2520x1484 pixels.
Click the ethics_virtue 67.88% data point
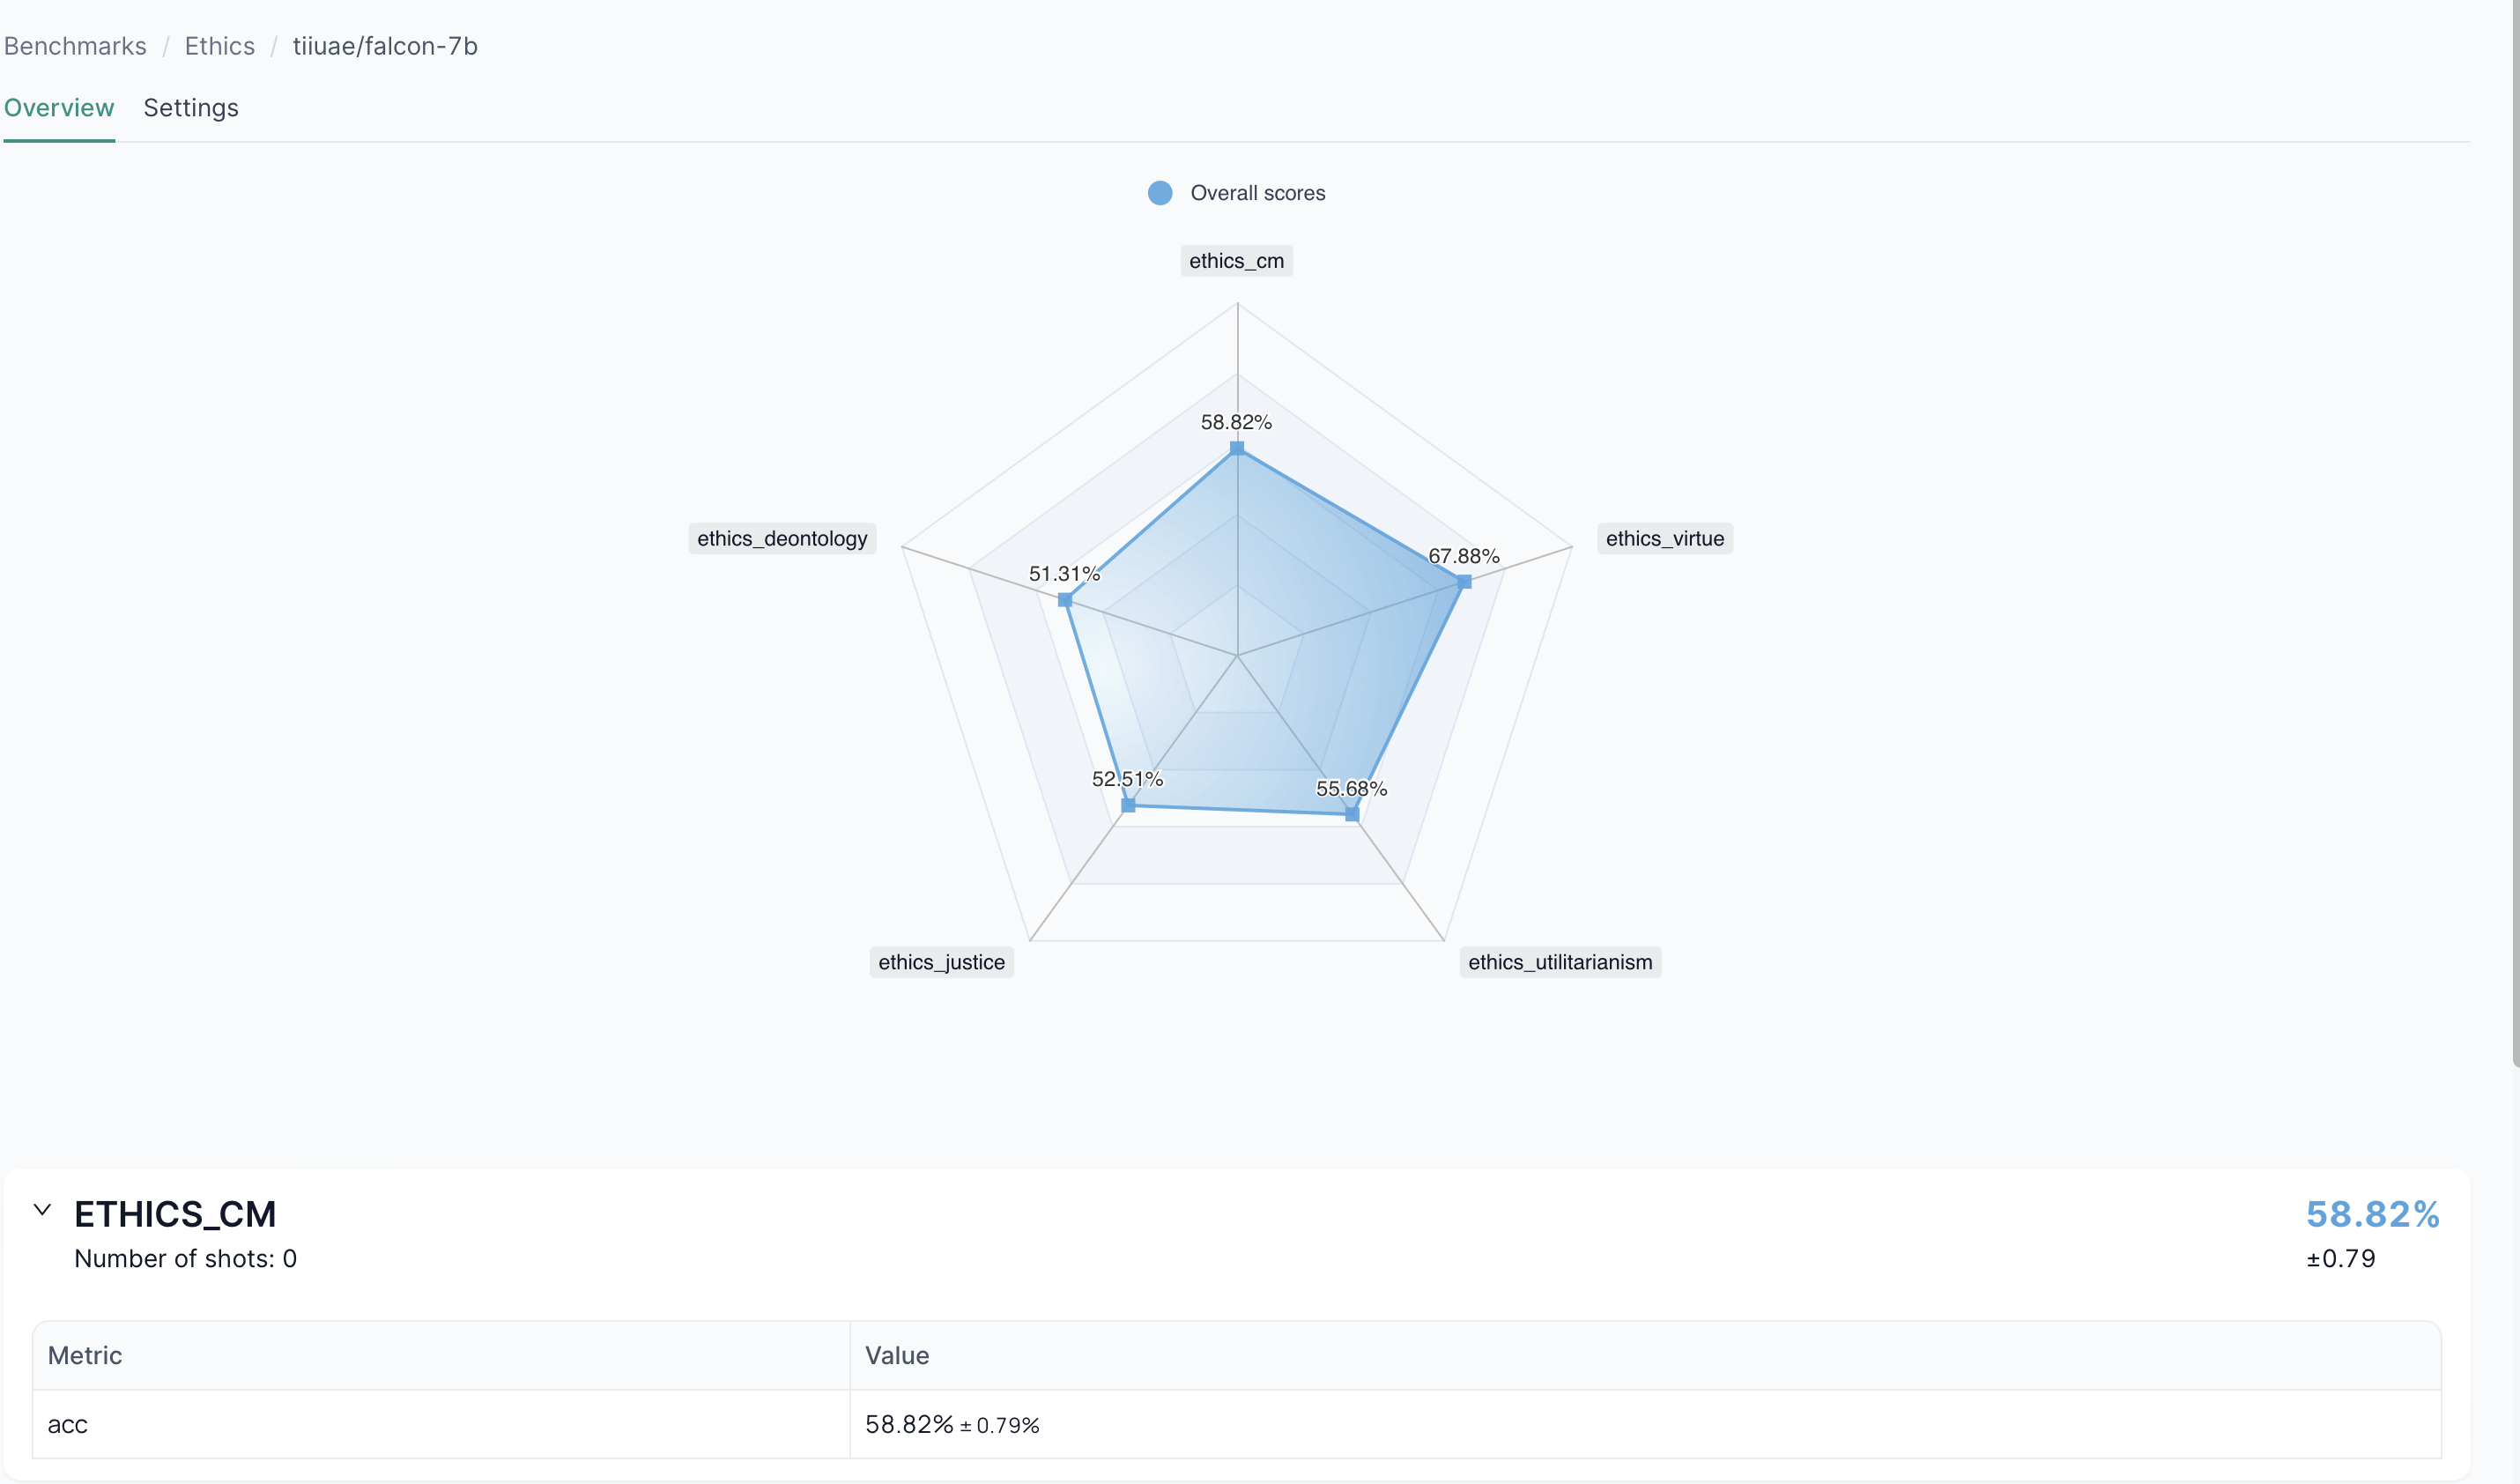1464,582
